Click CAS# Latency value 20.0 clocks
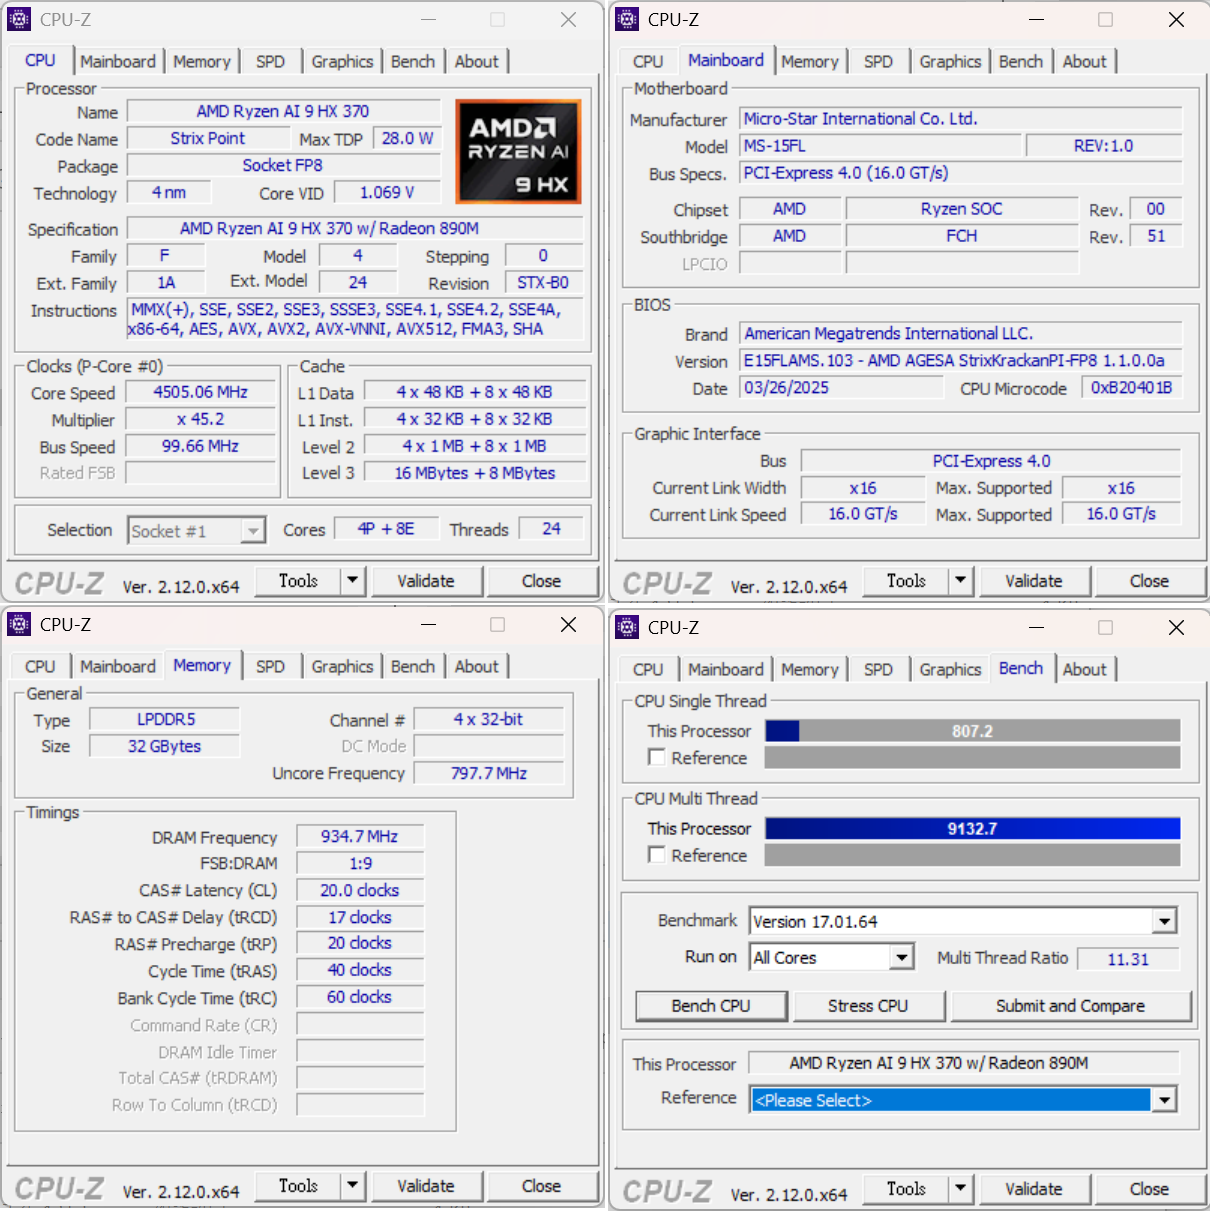The width and height of the screenshot is (1210, 1212). (360, 890)
